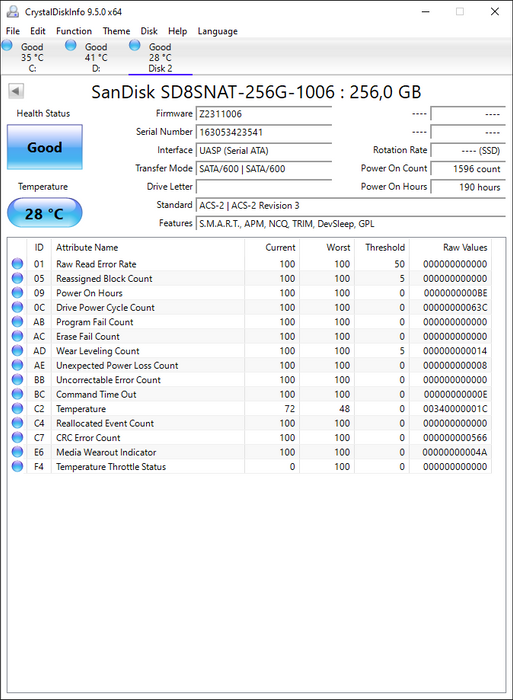Open the Disk menu
513x700 pixels.
(x=149, y=31)
